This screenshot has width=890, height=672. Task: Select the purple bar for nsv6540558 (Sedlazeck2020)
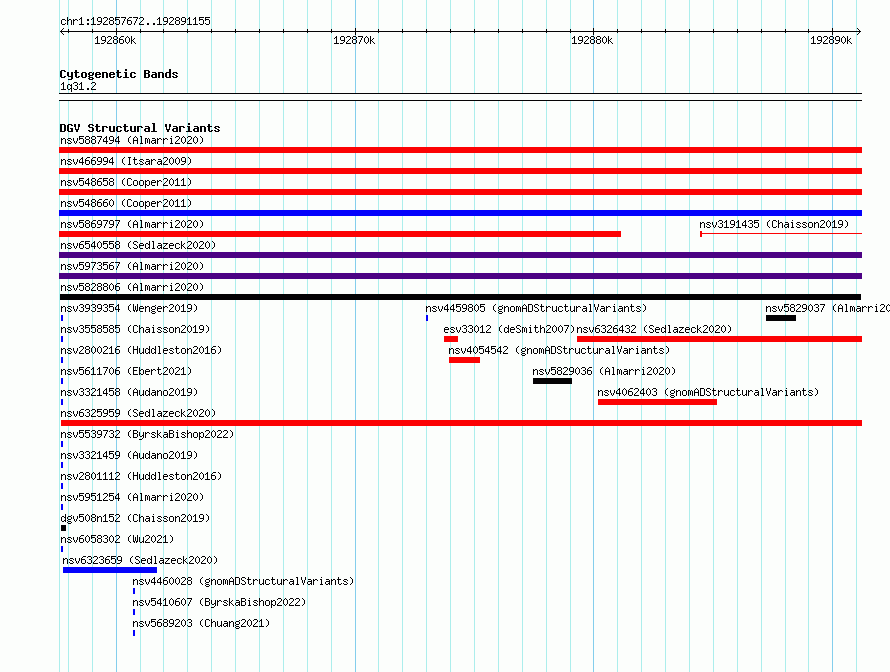coord(460,255)
